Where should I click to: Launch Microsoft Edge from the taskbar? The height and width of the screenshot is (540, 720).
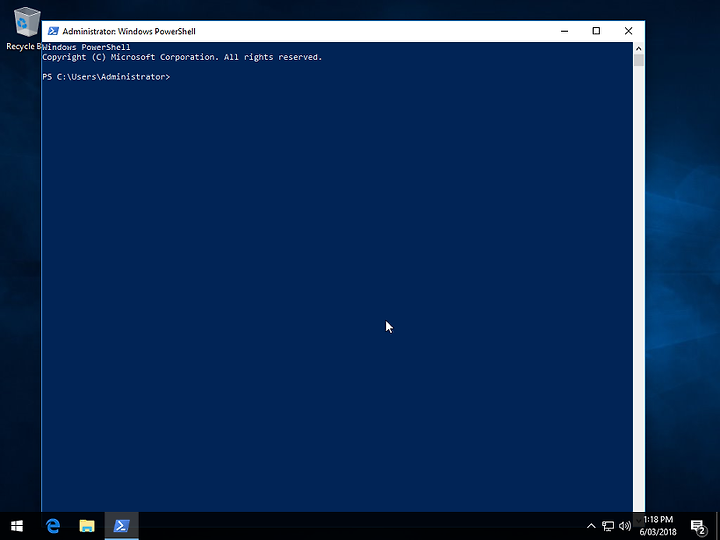coord(53,526)
